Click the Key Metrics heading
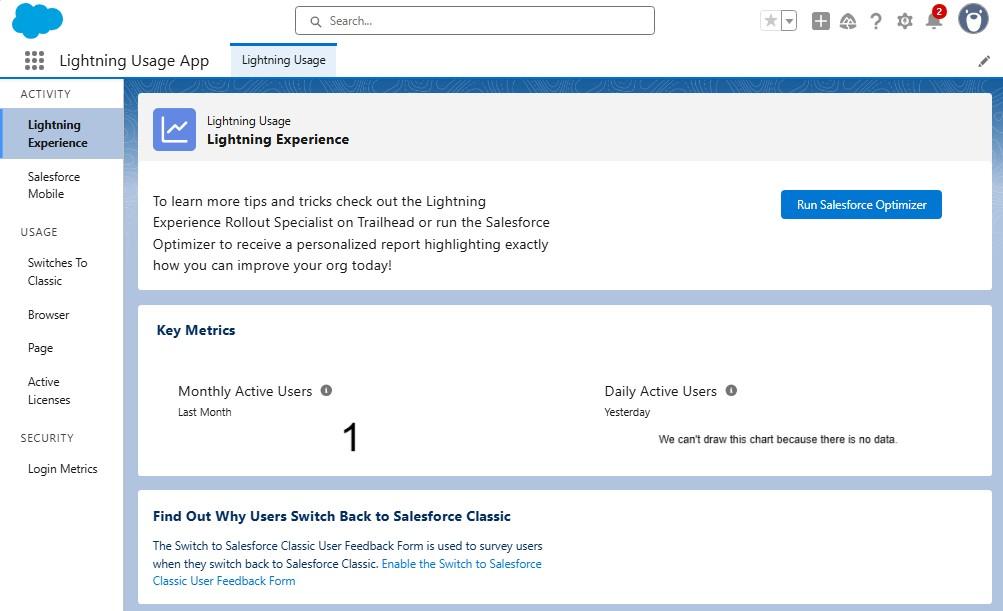Image resolution: width=1003 pixels, height=611 pixels. pos(196,330)
